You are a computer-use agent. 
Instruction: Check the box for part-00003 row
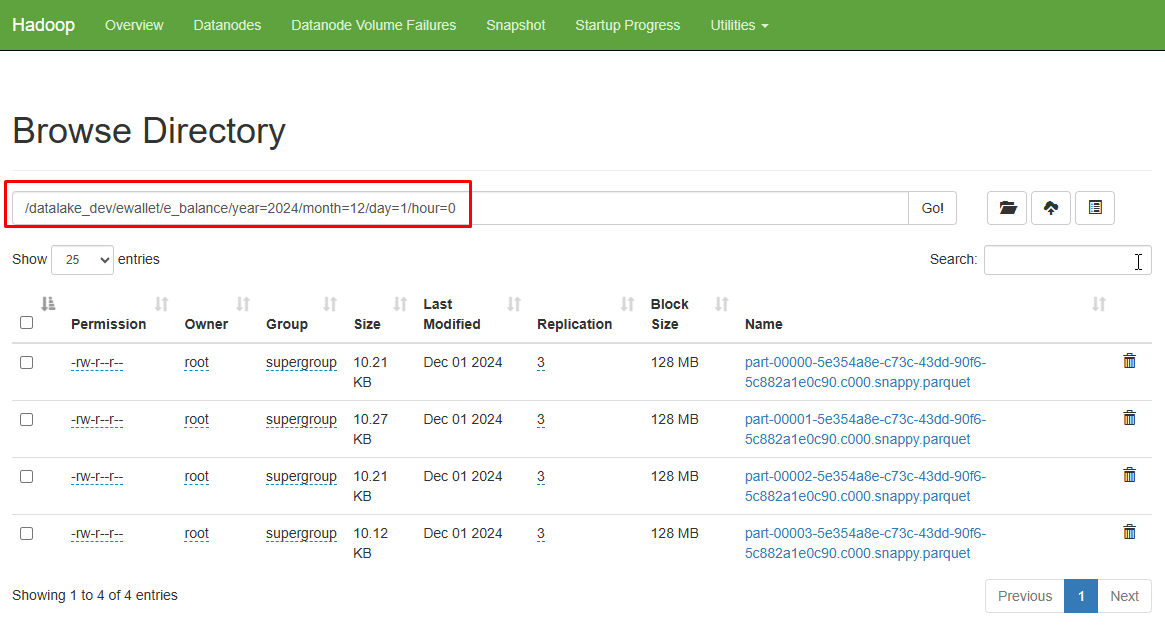27,534
